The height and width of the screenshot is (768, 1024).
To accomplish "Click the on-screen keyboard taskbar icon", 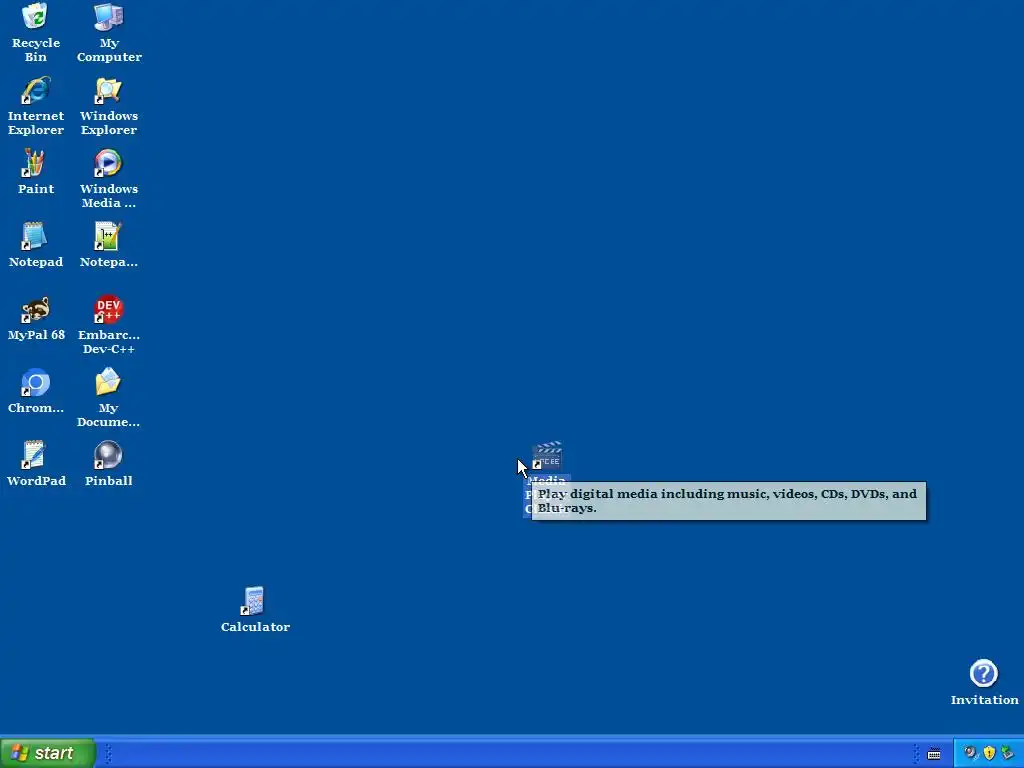I will tap(934, 754).
